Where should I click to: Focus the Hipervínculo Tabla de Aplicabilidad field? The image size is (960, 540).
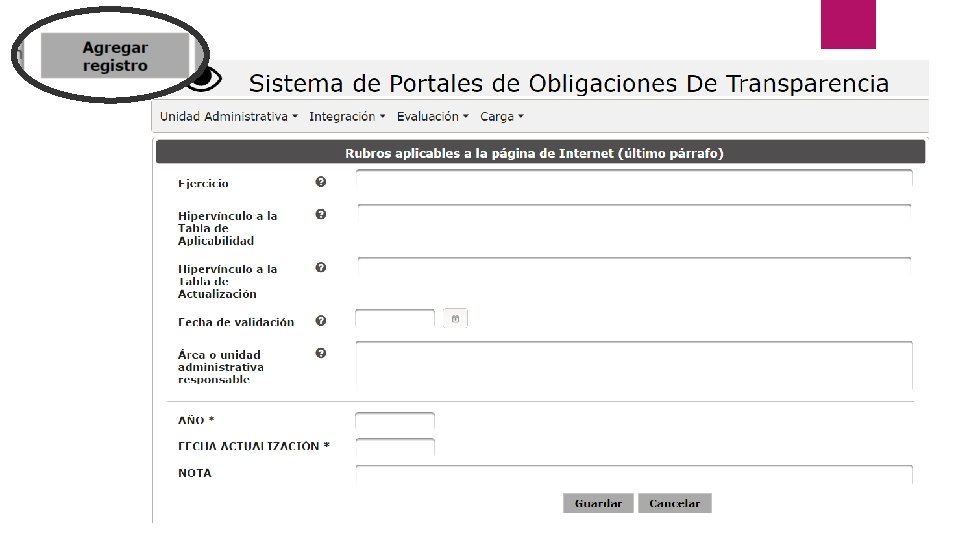(634, 215)
